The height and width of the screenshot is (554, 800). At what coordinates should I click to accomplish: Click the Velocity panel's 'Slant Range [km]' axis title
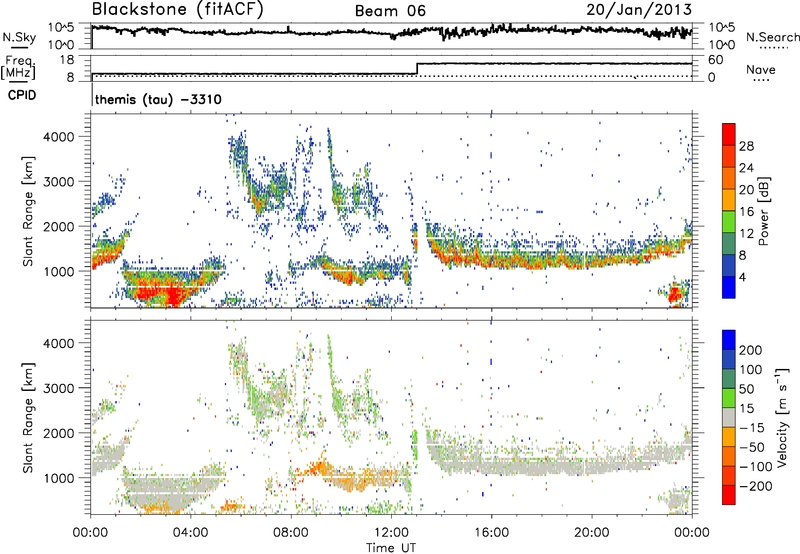click(x=28, y=417)
